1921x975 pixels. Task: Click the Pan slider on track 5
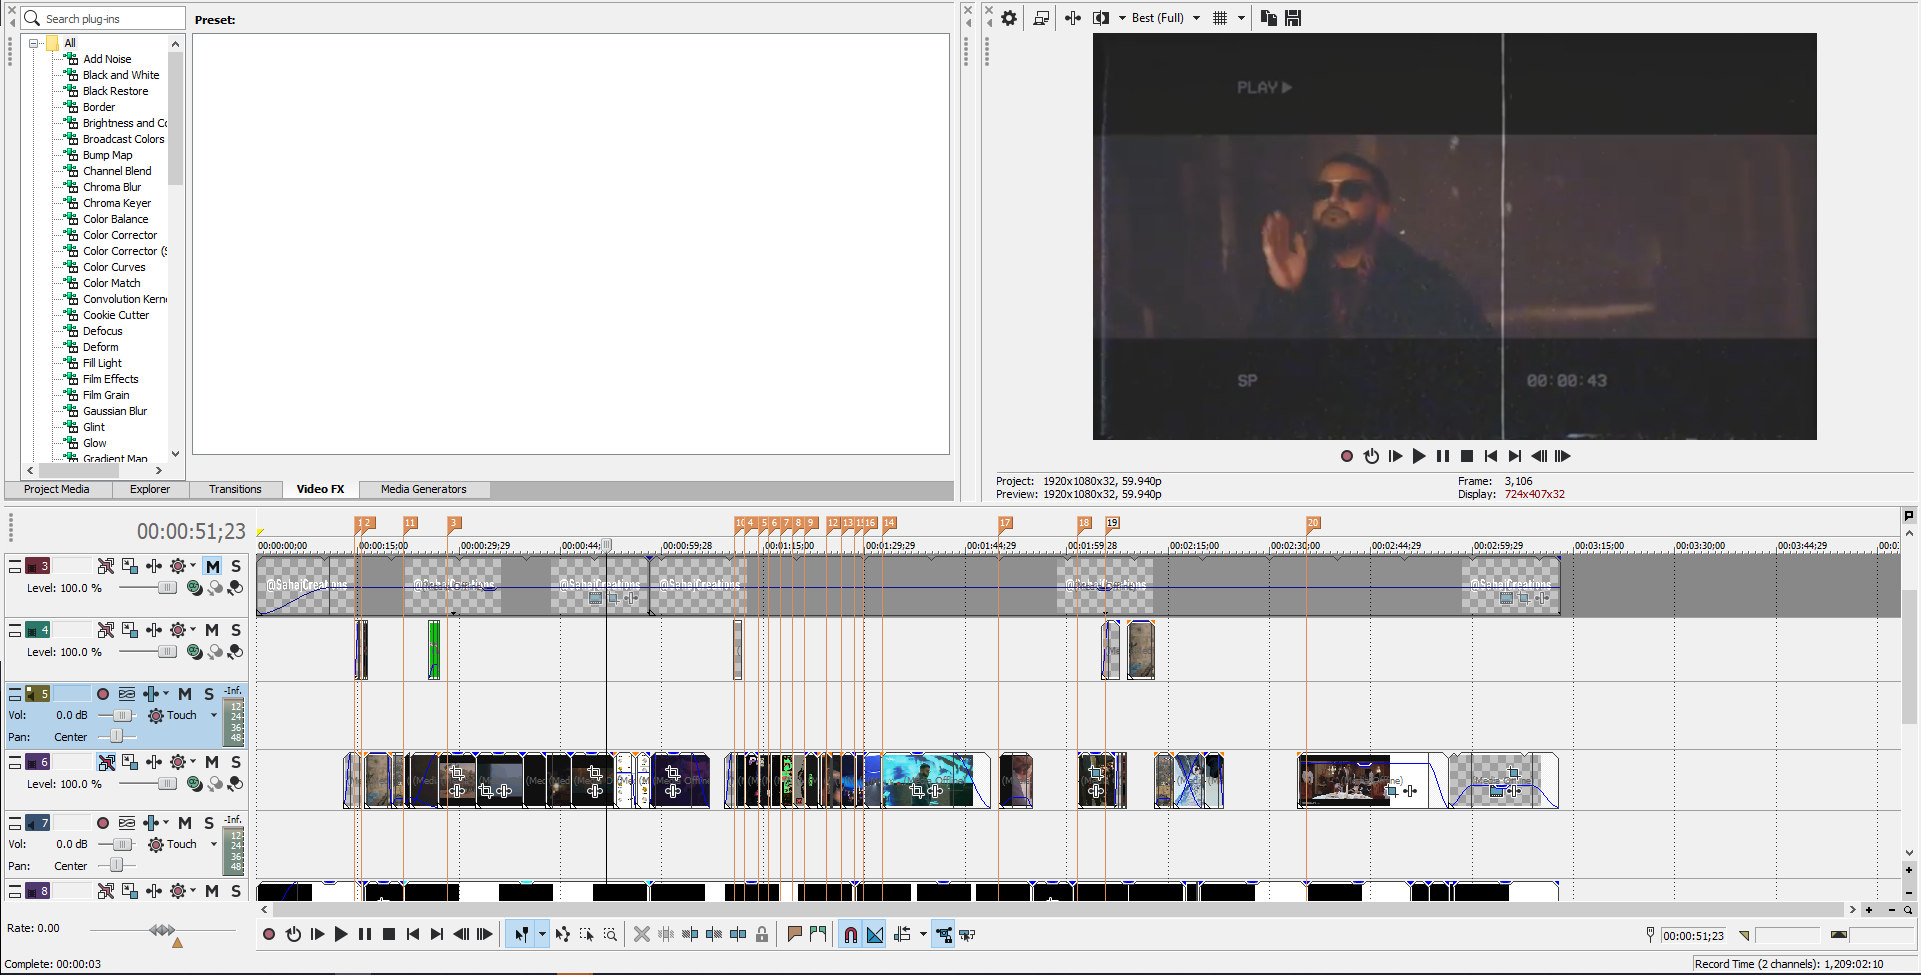coord(116,737)
